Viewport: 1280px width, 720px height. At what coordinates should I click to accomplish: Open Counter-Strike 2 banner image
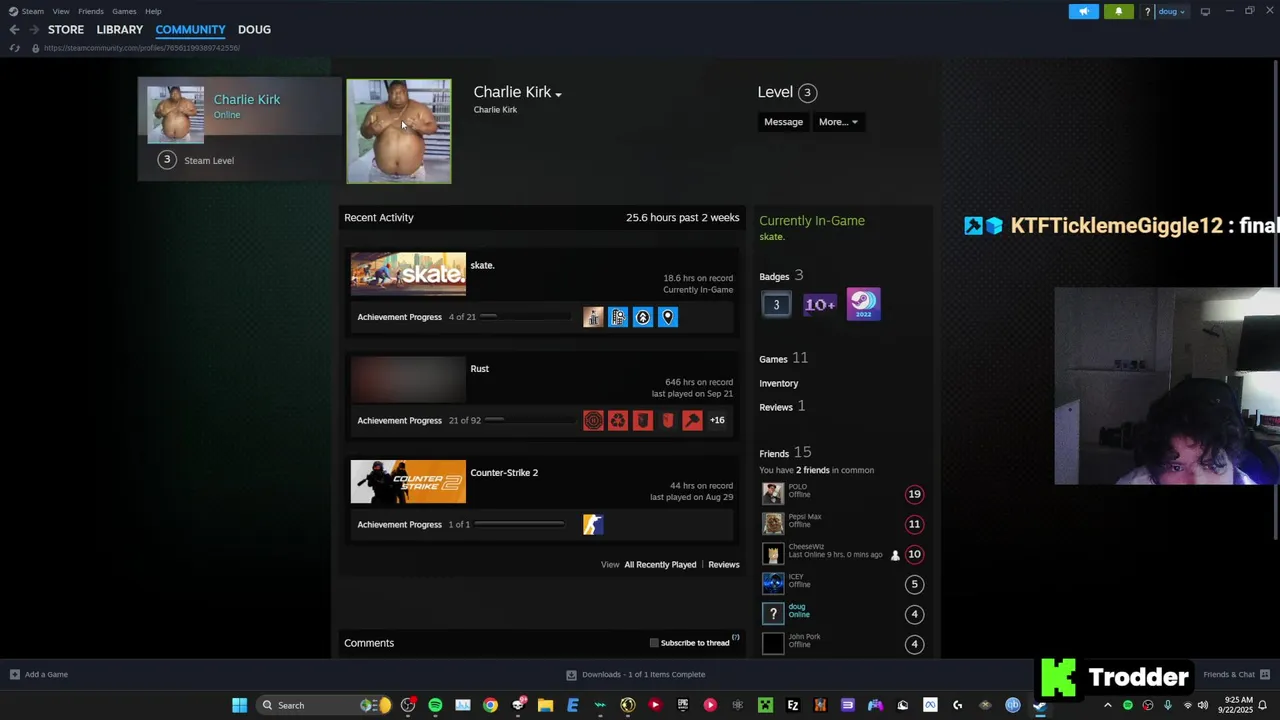tap(408, 482)
